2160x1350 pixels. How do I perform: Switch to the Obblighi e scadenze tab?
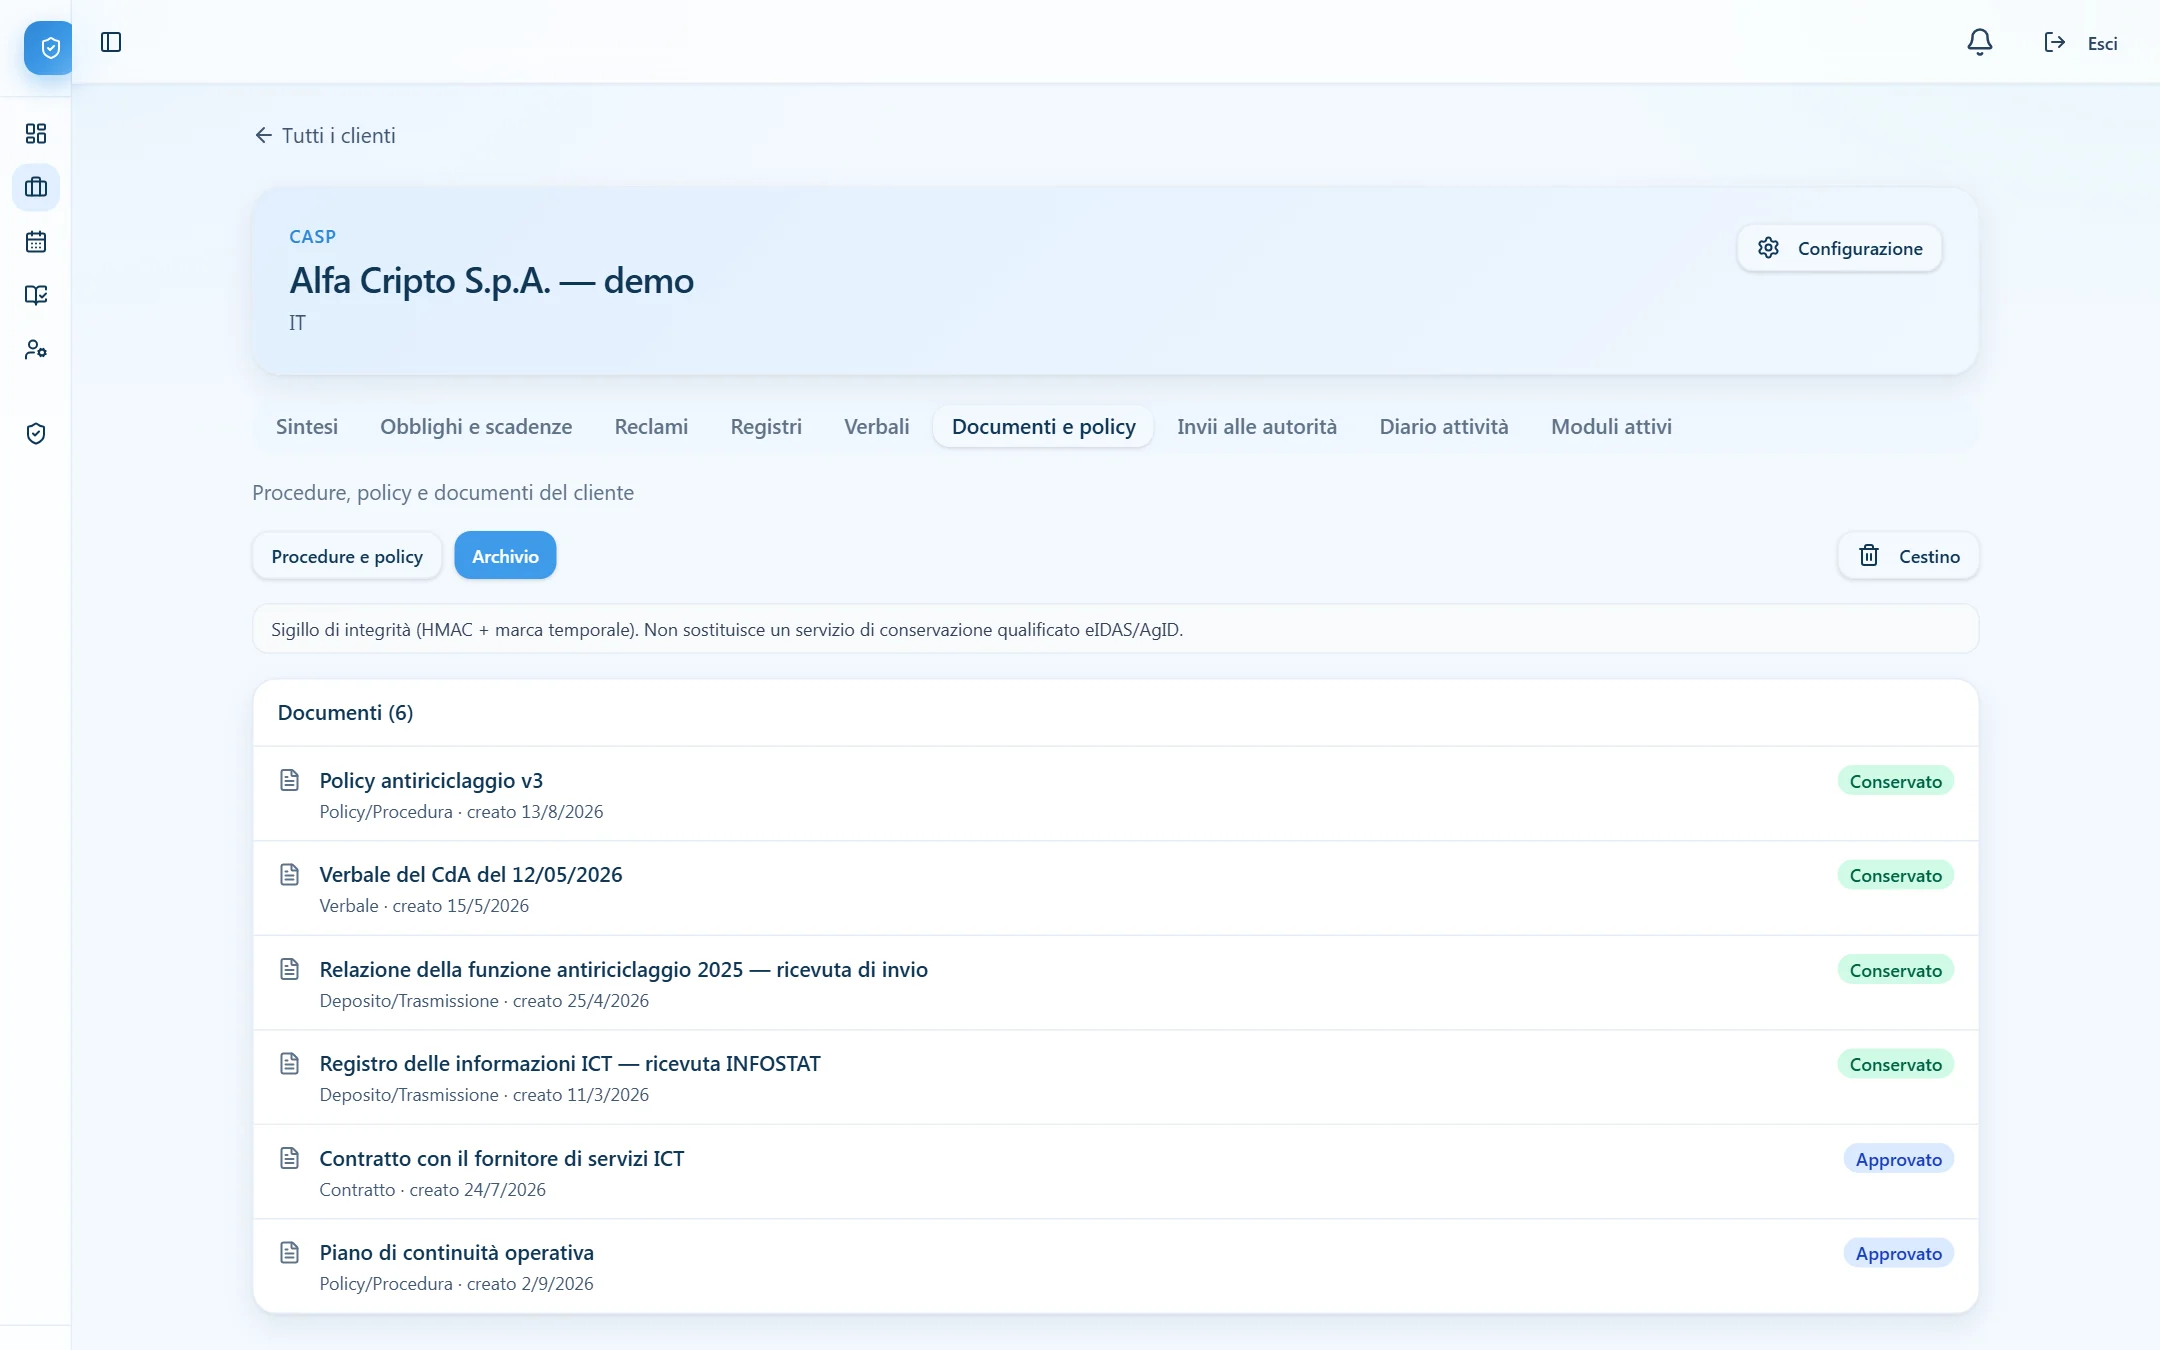point(476,426)
